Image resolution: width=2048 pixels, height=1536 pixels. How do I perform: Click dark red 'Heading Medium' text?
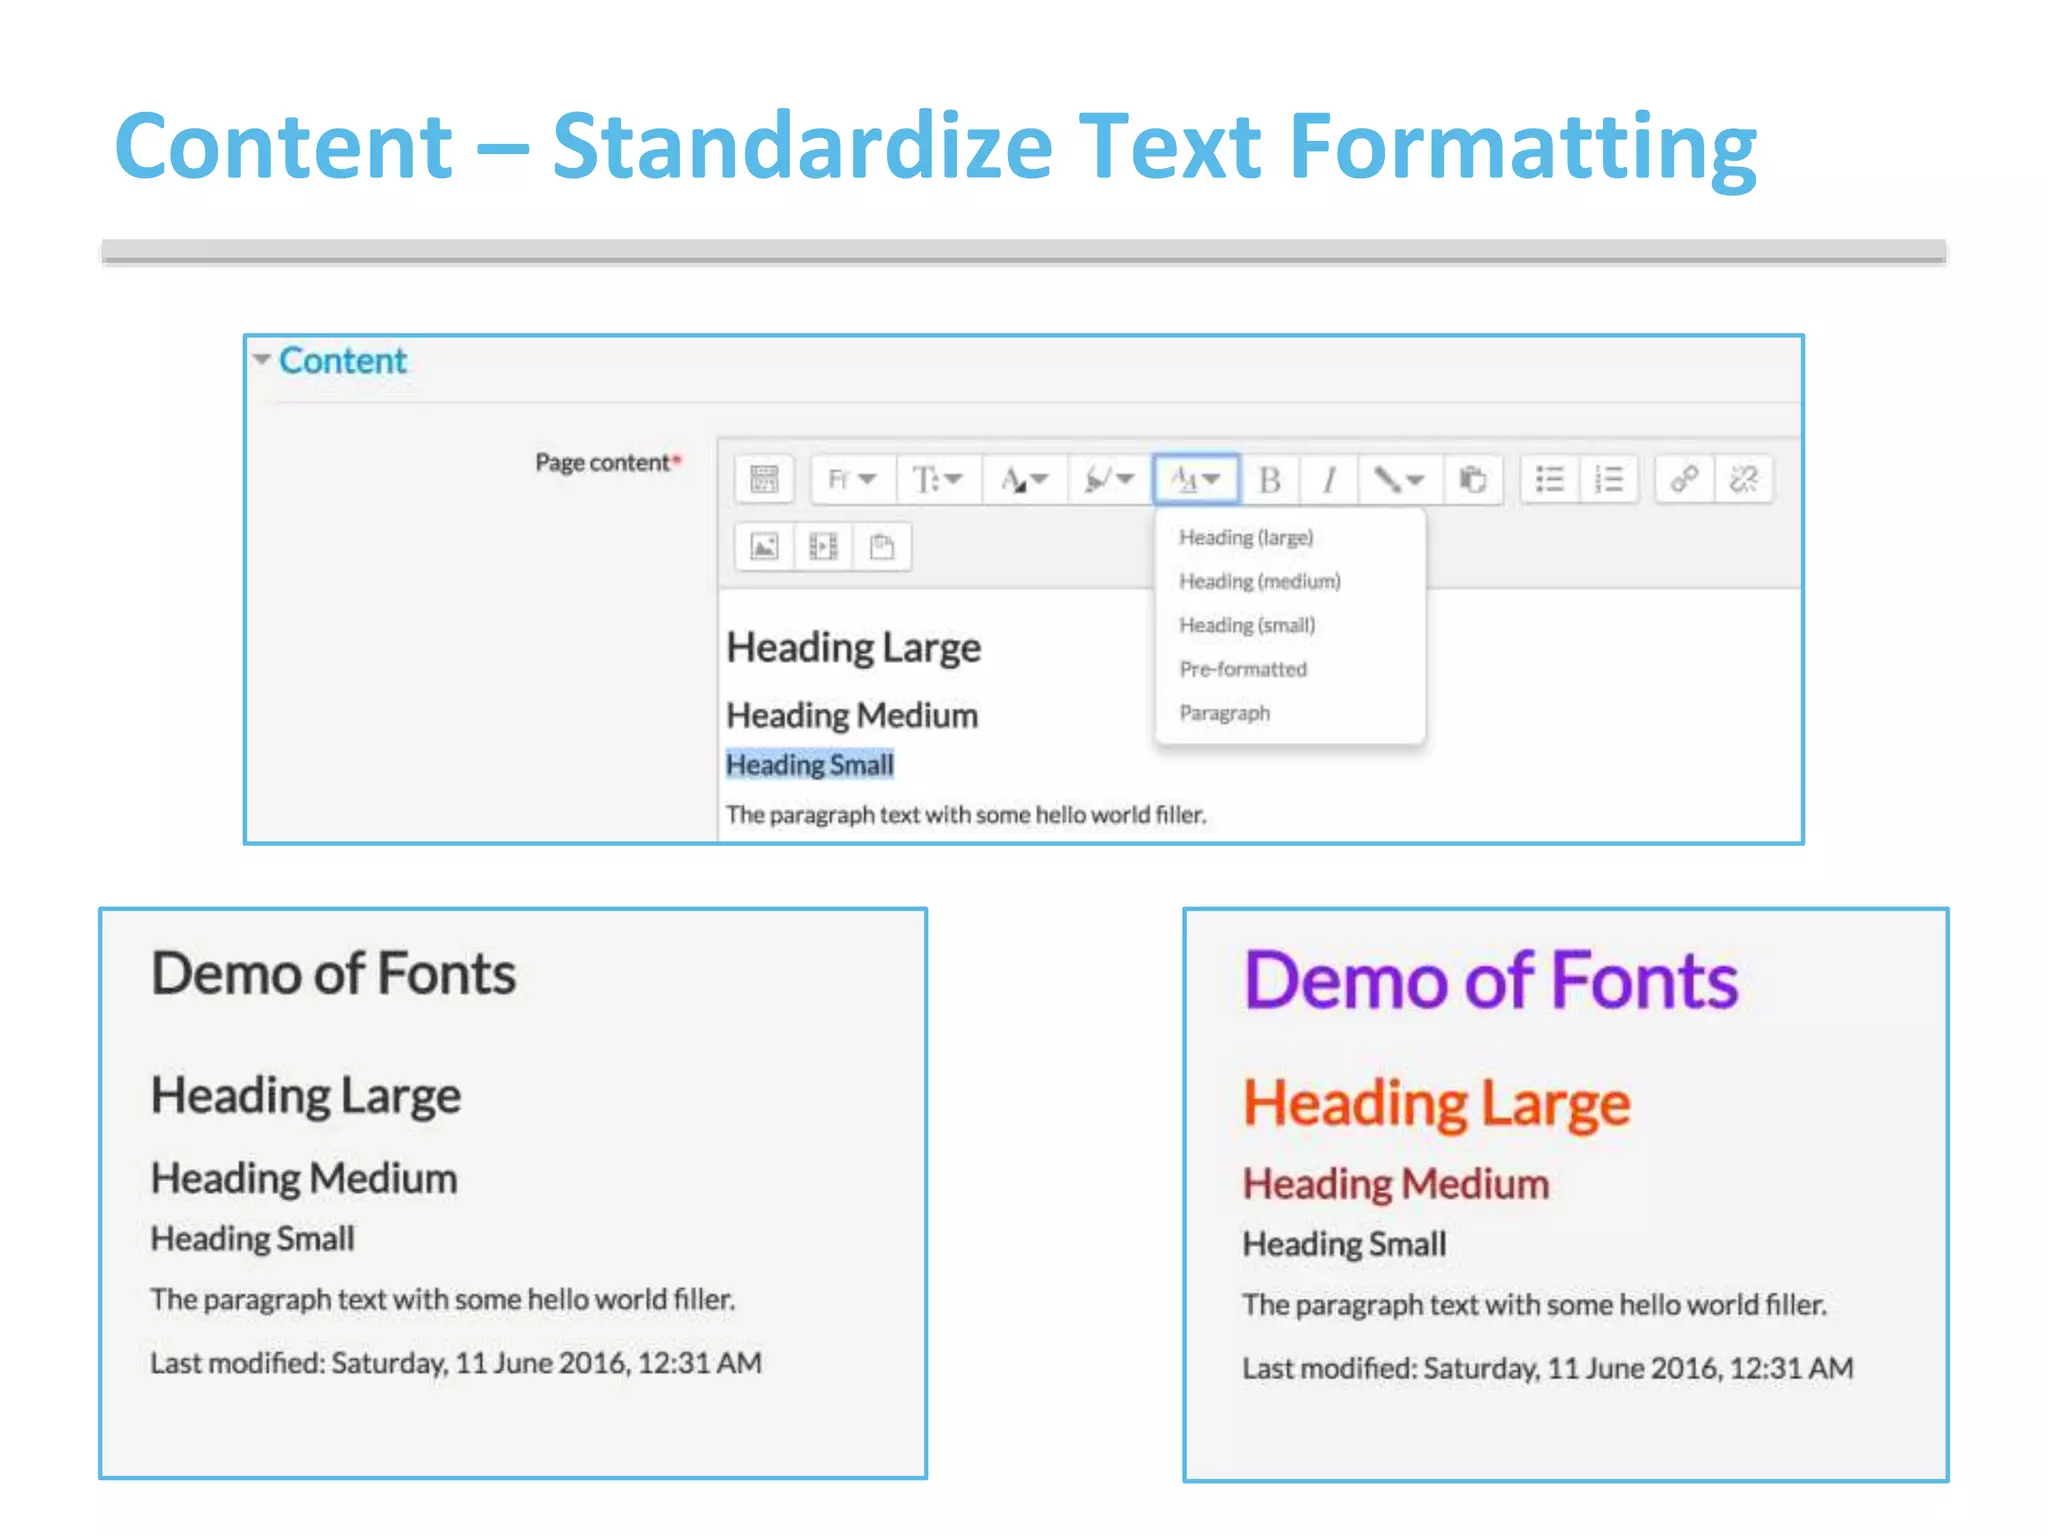coord(1396,1185)
